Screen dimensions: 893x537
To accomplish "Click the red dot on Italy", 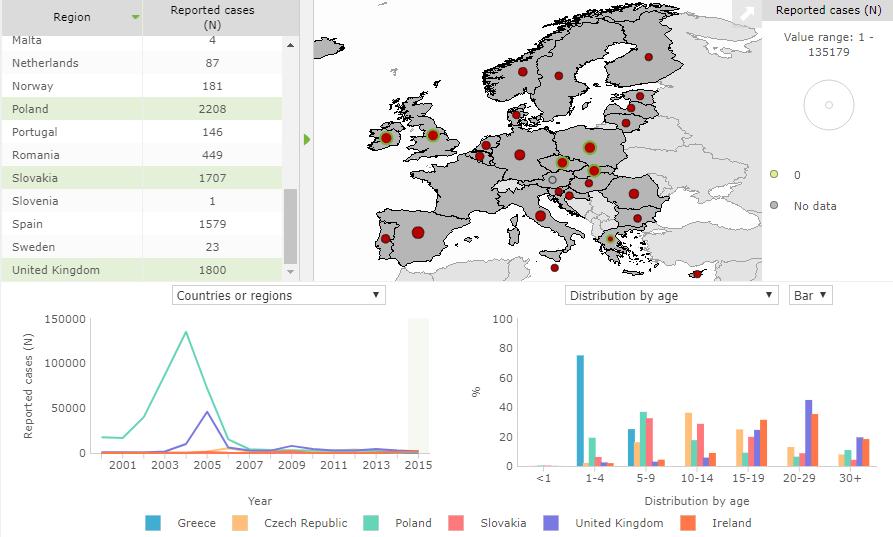I will point(540,216).
